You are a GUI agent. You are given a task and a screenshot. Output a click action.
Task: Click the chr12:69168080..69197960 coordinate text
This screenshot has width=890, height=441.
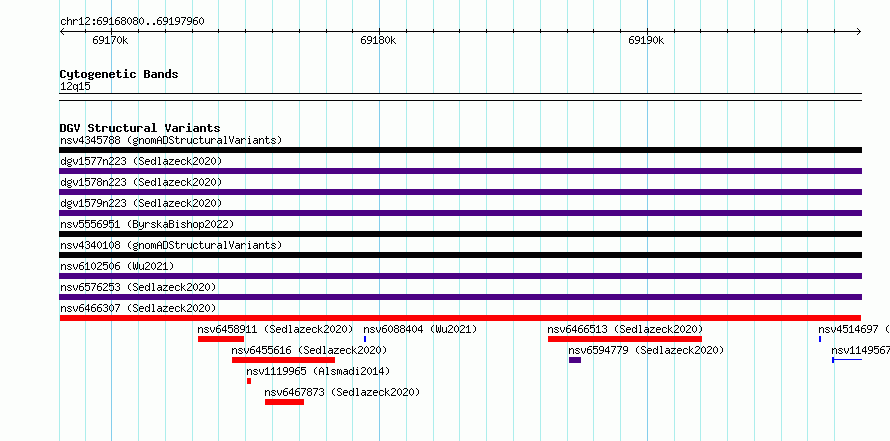132,21
